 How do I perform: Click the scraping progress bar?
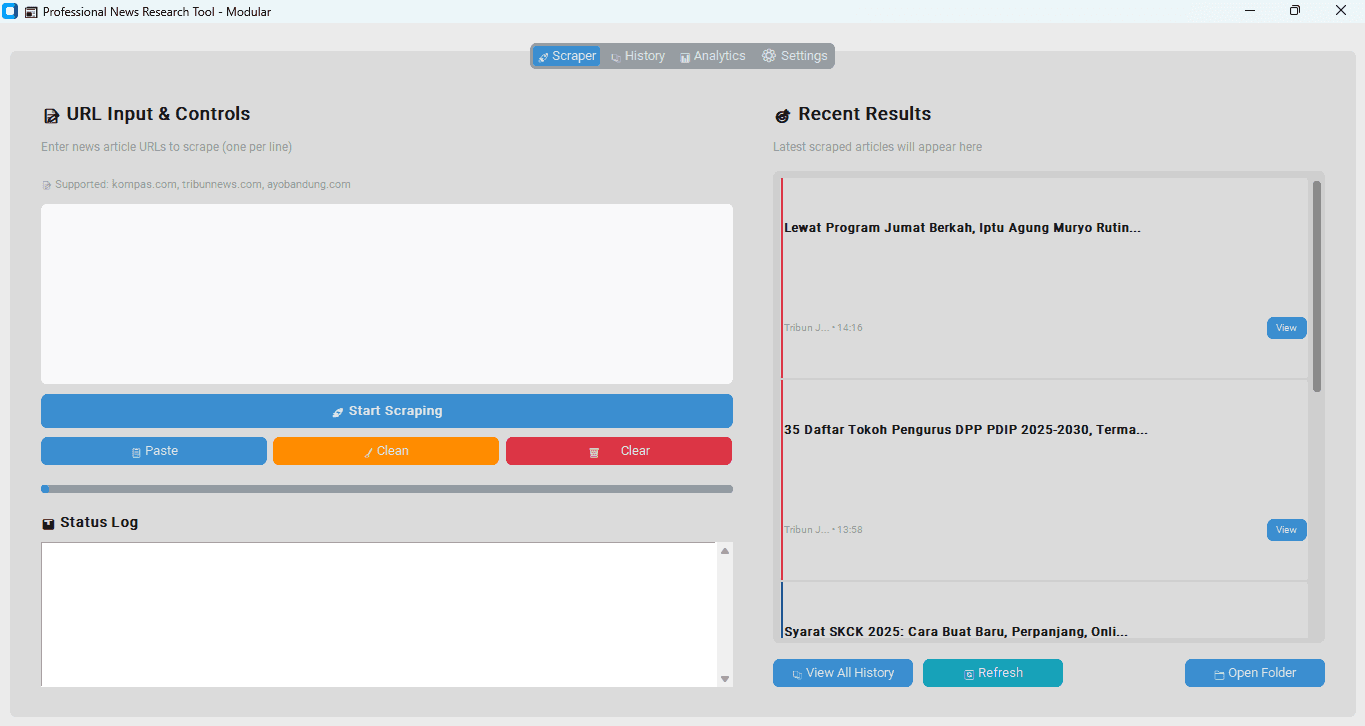pyautogui.click(x=386, y=488)
